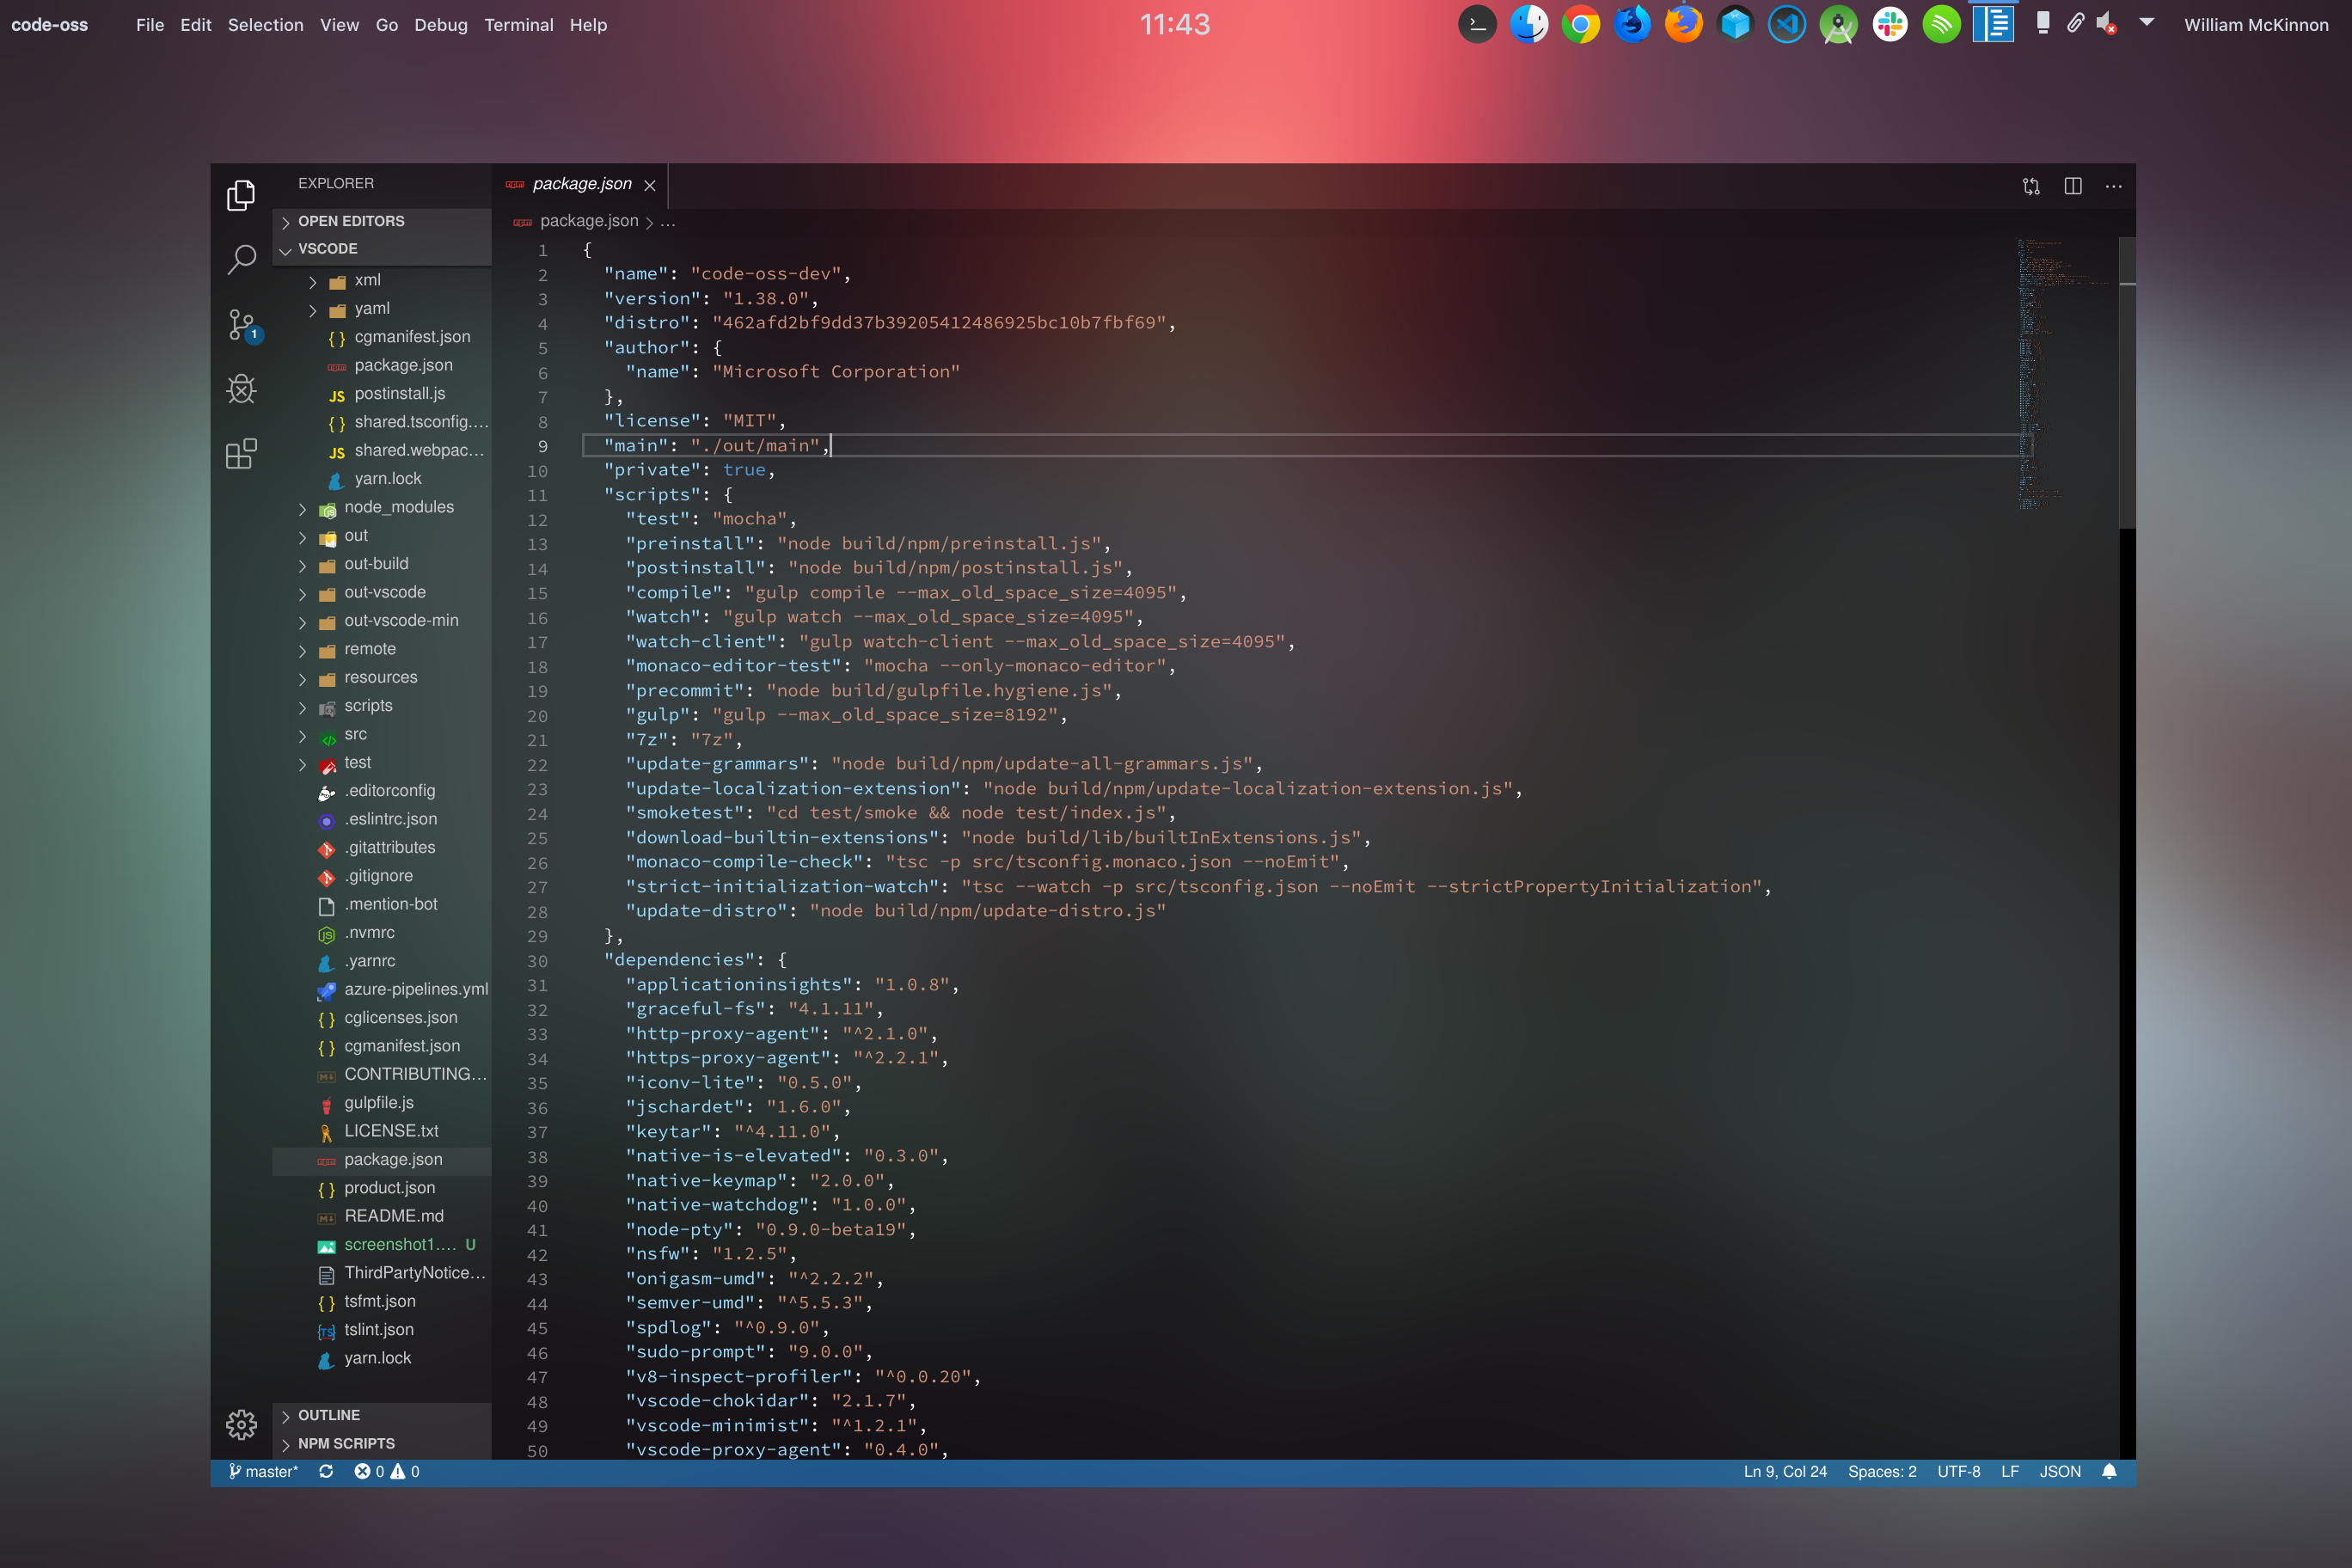Click the notifications bell in status bar
Screen dimensions: 2352x1568
[x=2109, y=1471]
